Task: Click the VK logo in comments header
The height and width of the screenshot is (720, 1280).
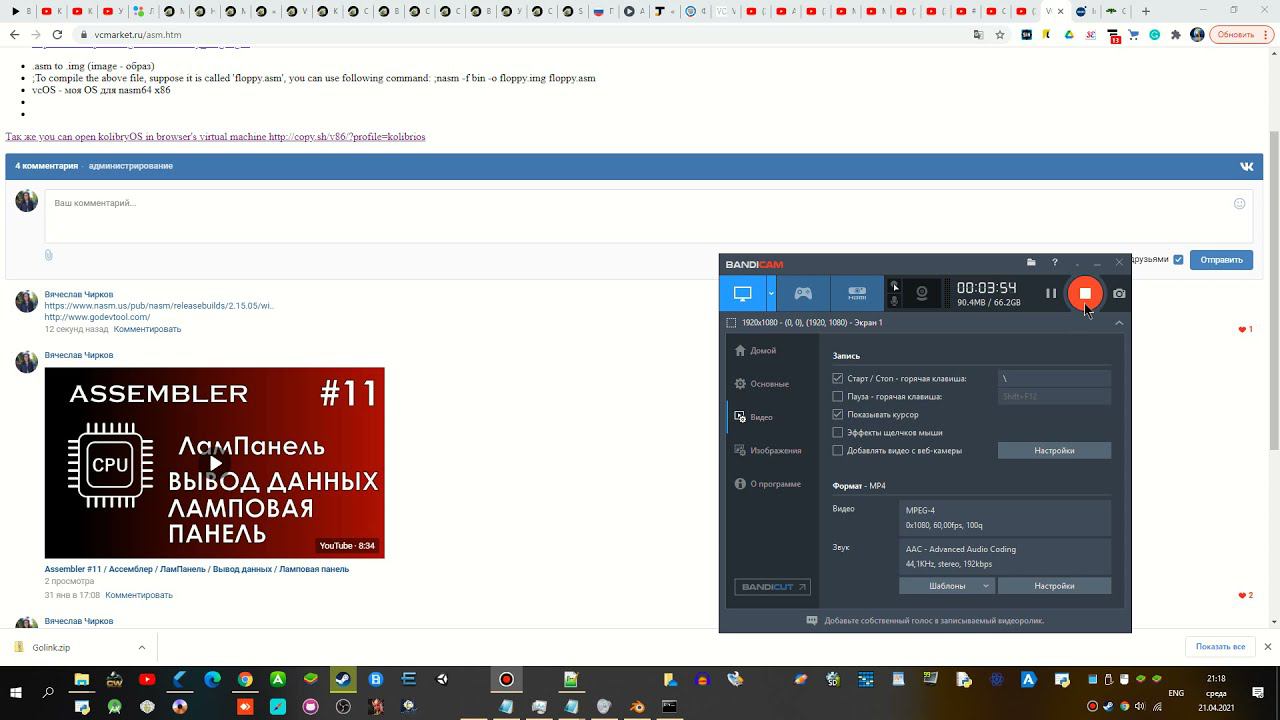Action: click(1246, 166)
